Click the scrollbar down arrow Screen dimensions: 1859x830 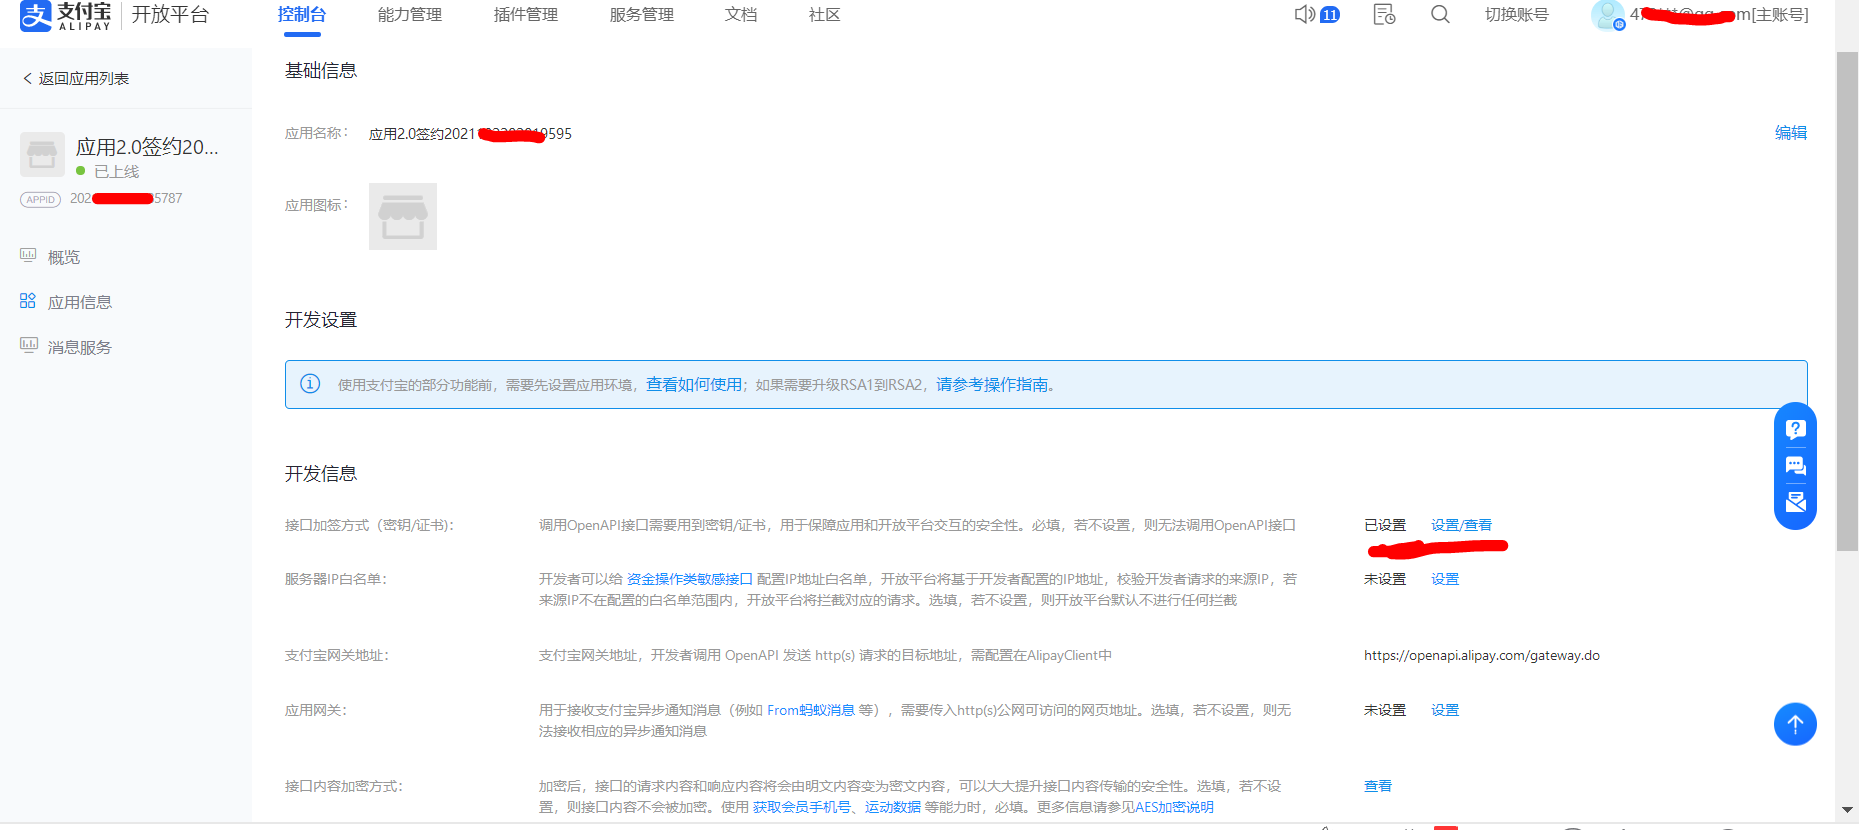tap(1847, 810)
